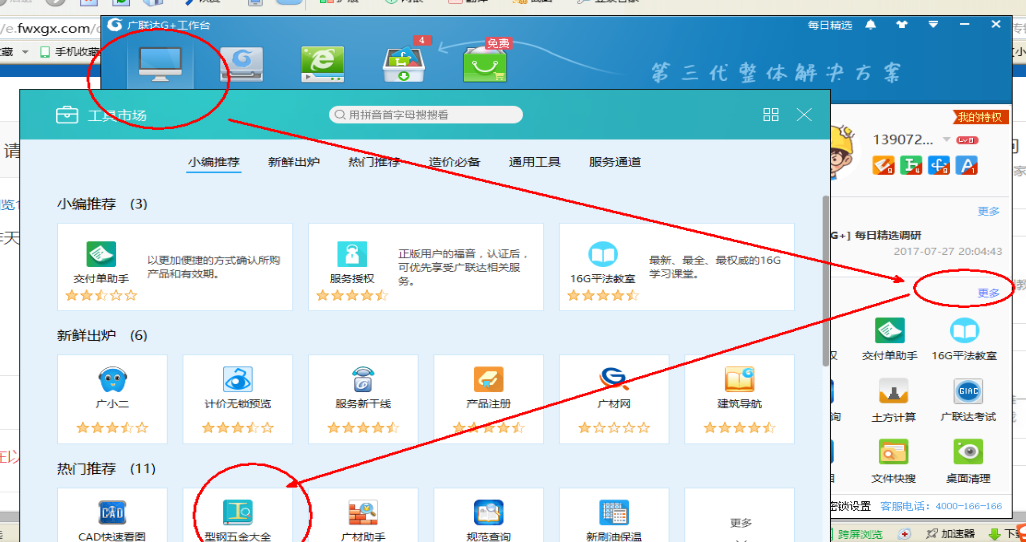Open 桌面清理 in the right panel
1026x542 pixels.
[968, 461]
